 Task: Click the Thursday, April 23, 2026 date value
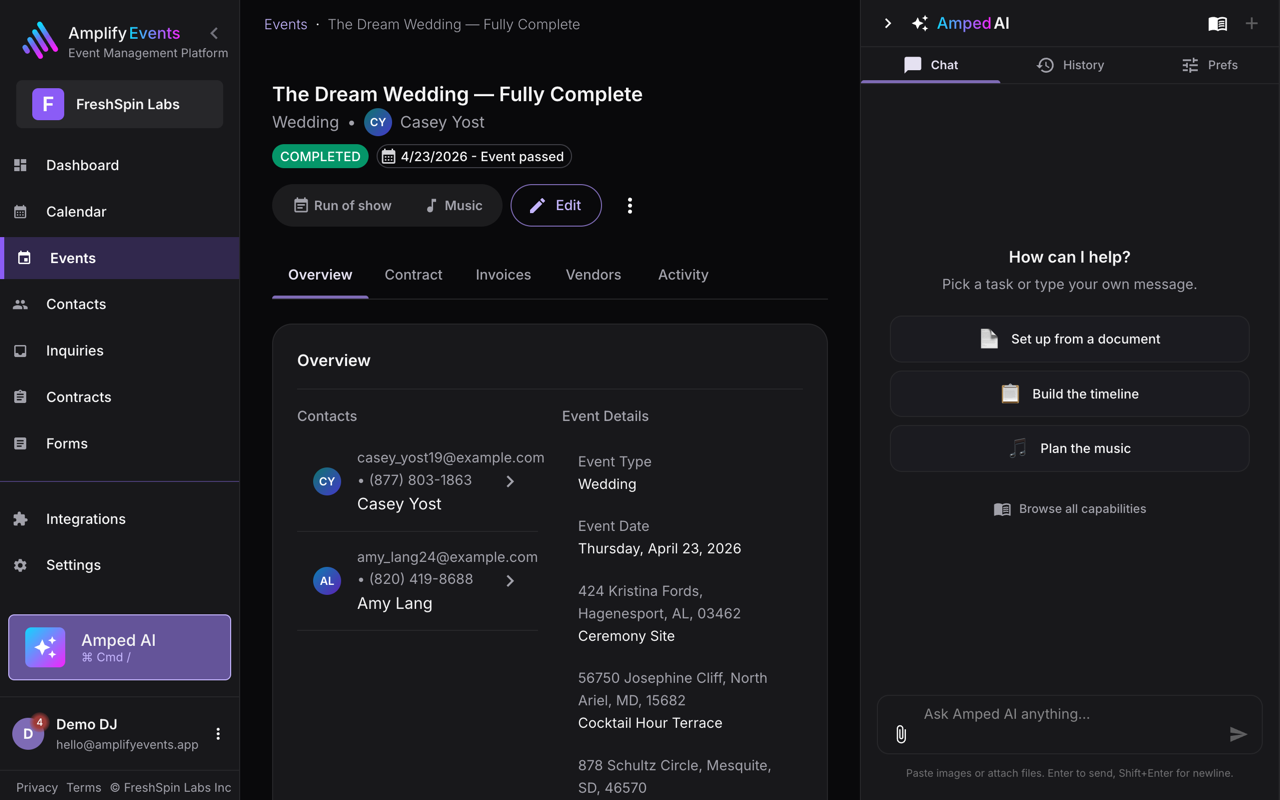pos(660,548)
